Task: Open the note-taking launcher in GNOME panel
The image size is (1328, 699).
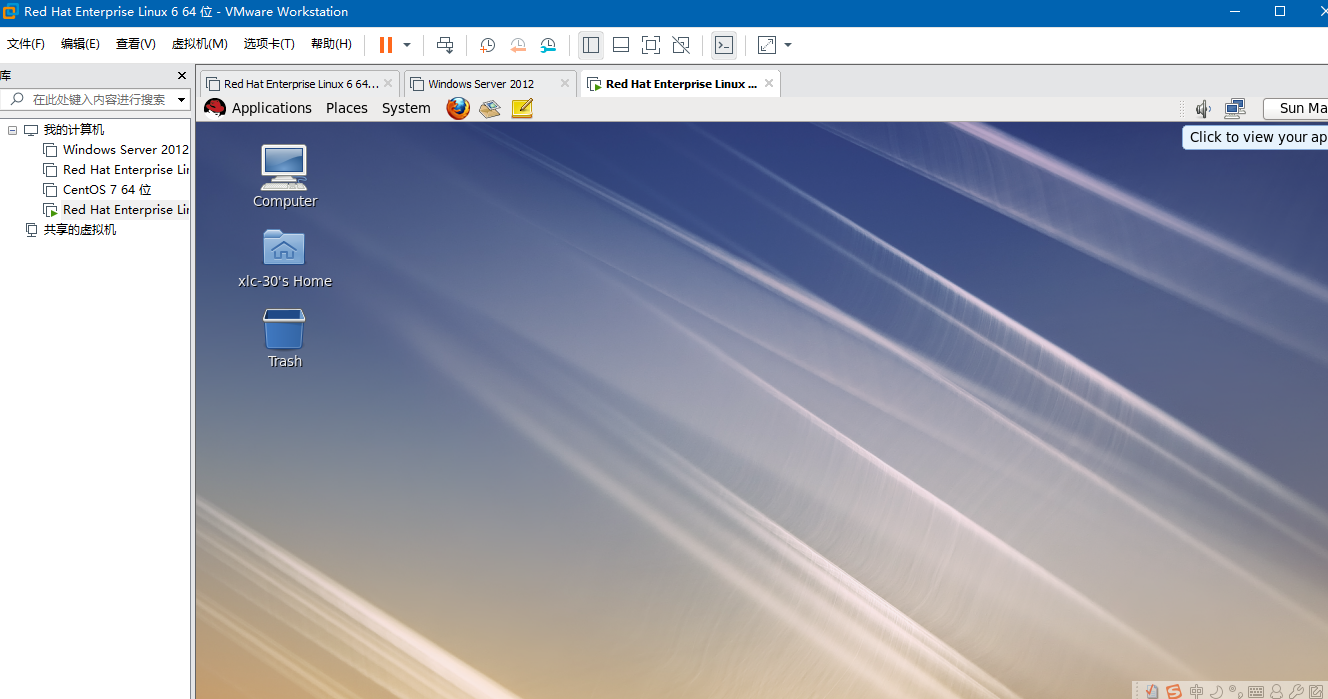Action: [x=522, y=108]
